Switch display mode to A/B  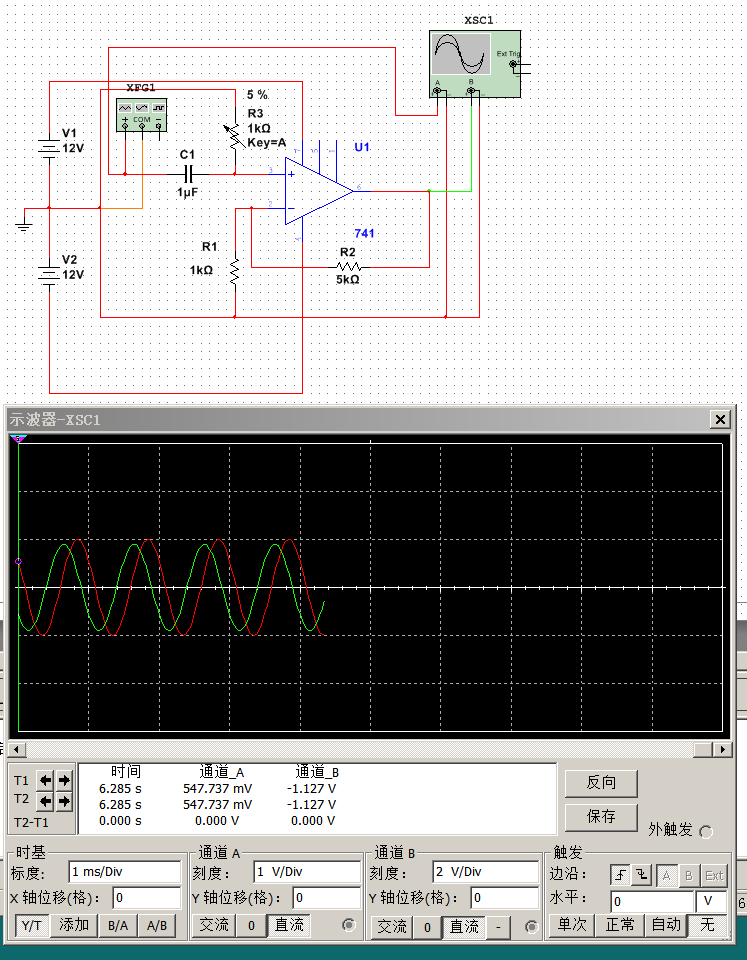[x=157, y=925]
